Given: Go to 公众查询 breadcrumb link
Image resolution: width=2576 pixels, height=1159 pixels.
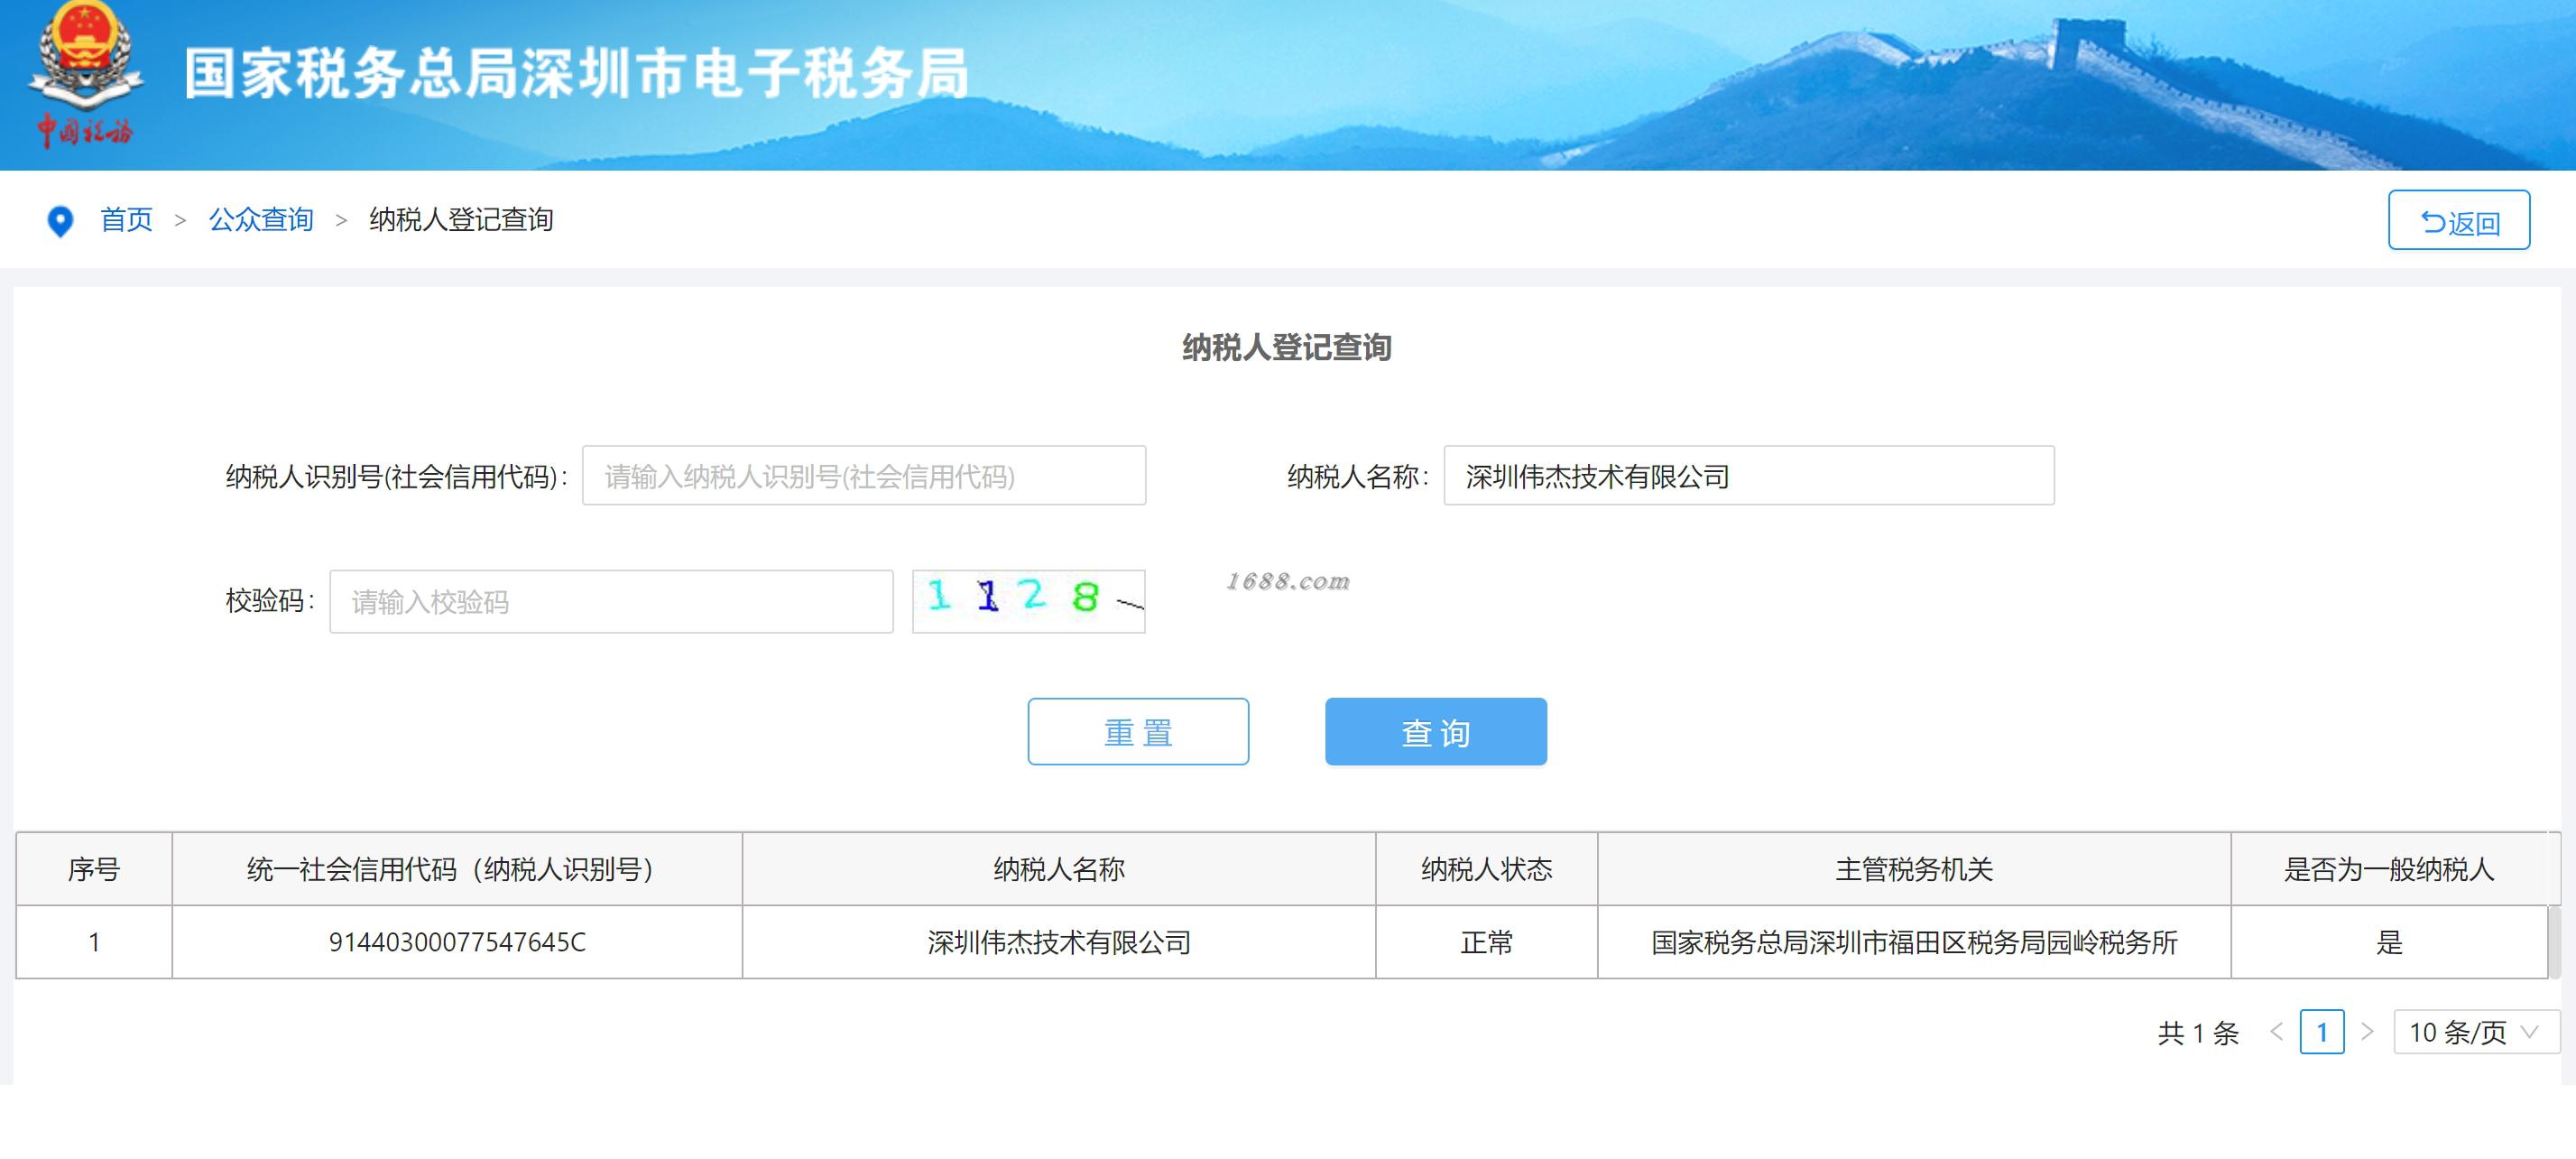Looking at the screenshot, I should (x=261, y=219).
